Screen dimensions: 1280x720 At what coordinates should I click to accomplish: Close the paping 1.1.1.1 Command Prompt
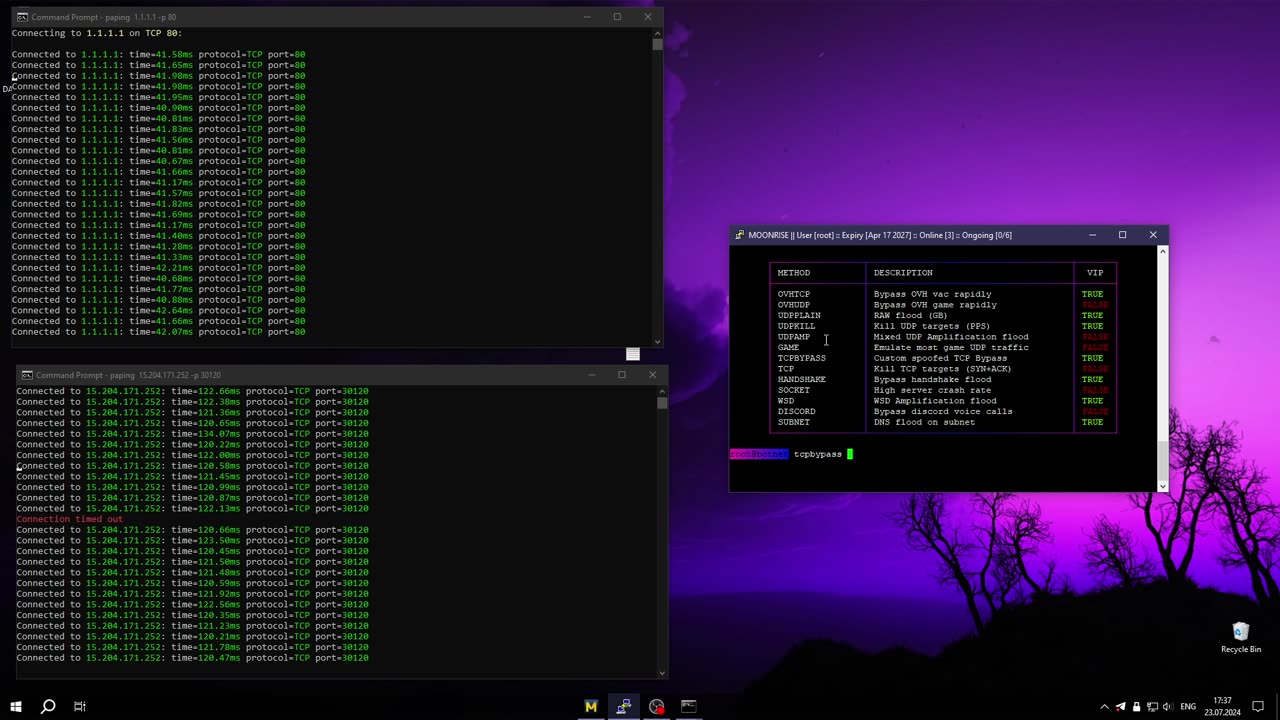[x=648, y=17]
